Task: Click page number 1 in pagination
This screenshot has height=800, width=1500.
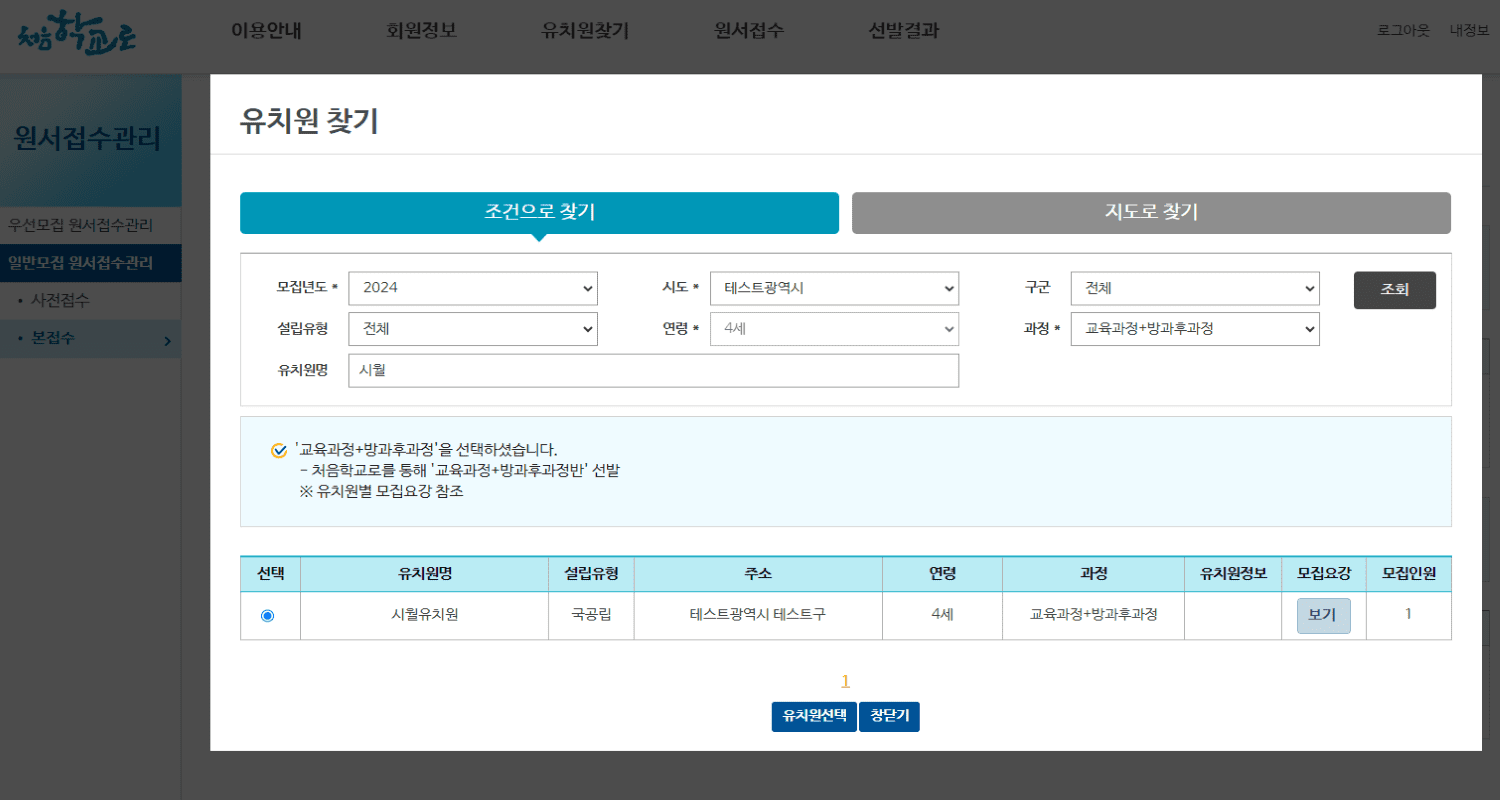Action: (845, 681)
